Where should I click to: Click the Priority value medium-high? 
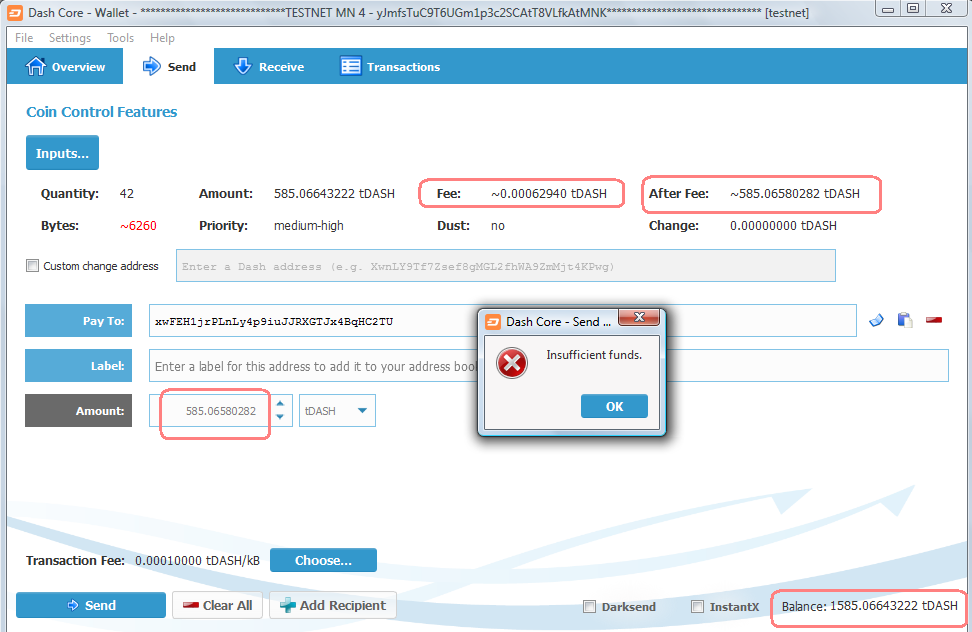(x=309, y=226)
